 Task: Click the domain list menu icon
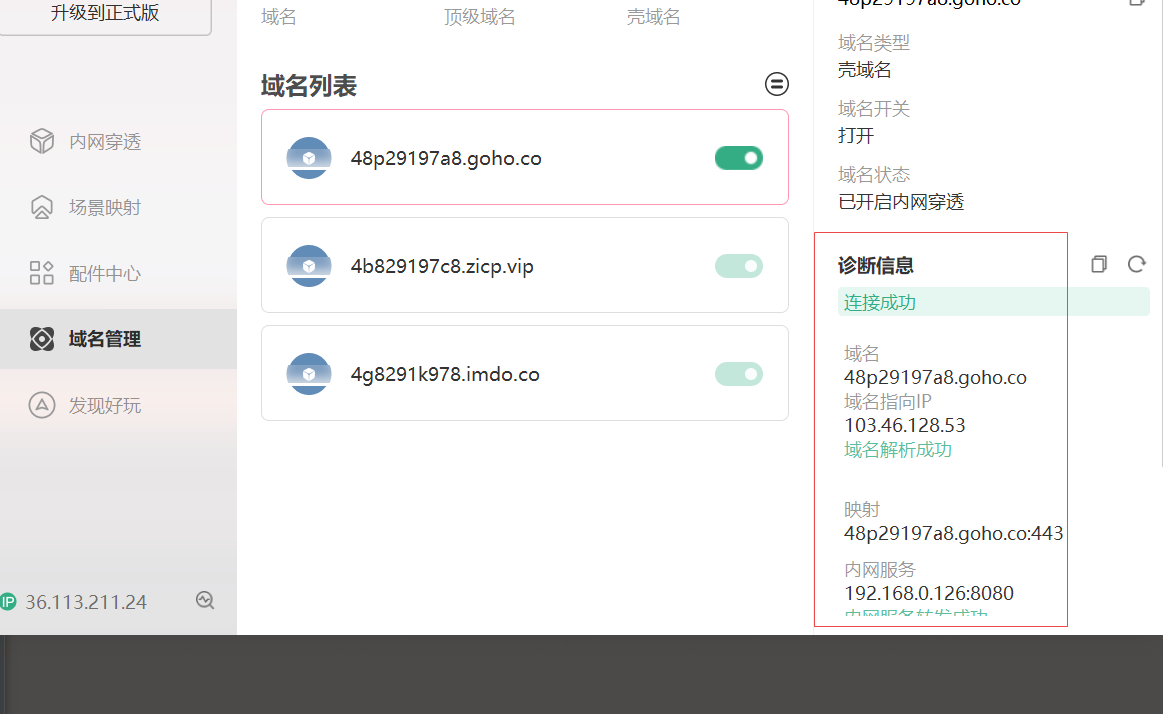777,84
